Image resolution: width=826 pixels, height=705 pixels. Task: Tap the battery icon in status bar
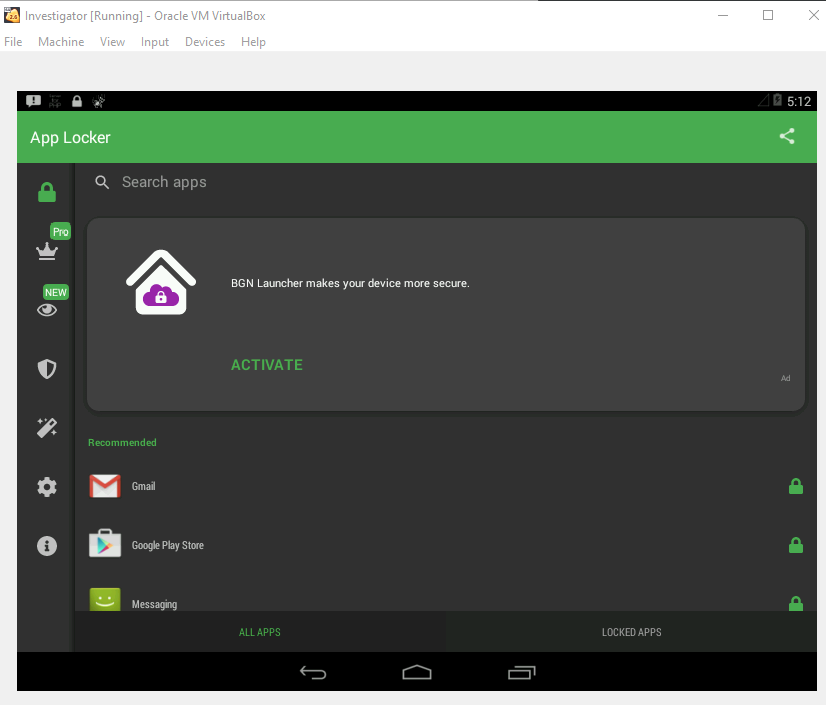[778, 100]
